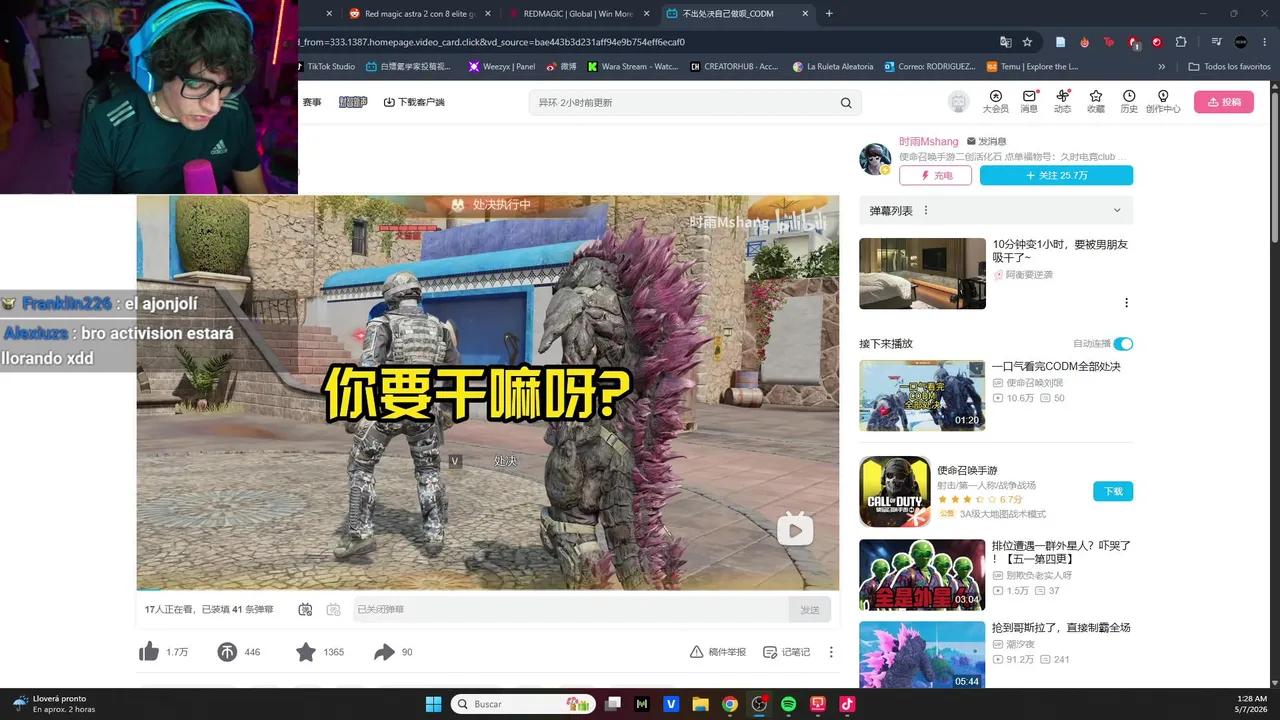Expand hidden bookmarks with the double chevron
The height and width of the screenshot is (720, 1280).
1161,67
